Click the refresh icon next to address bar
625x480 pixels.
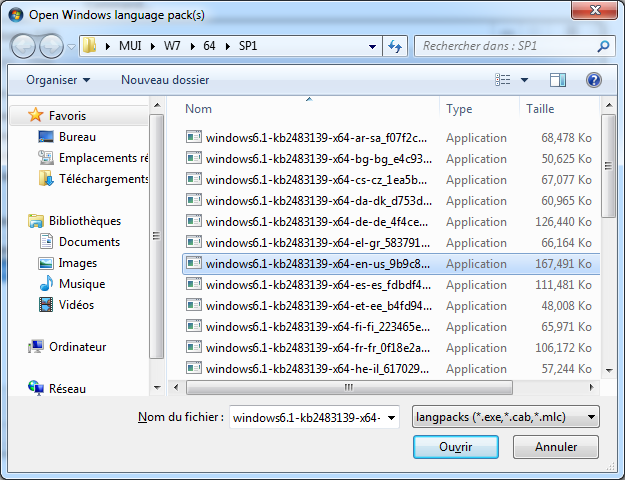395,46
